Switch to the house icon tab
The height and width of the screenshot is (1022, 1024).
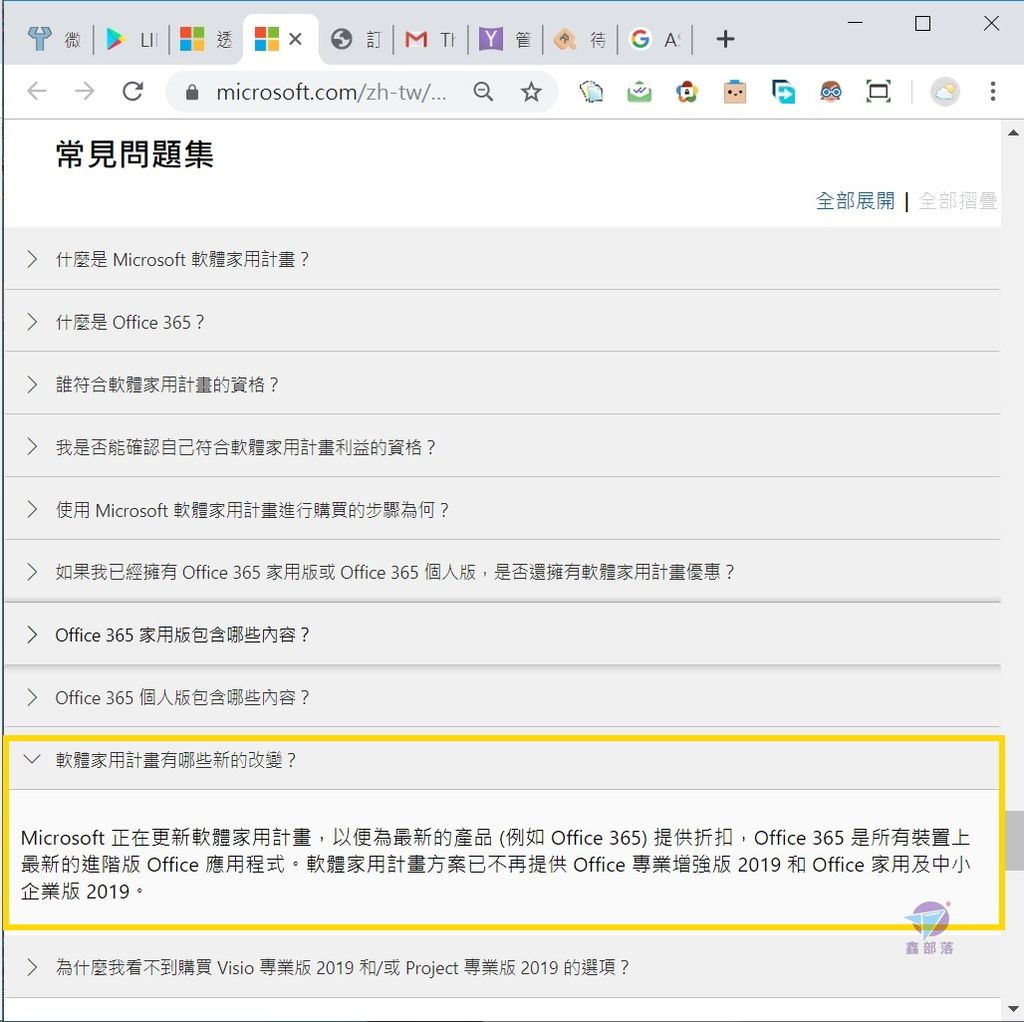(580, 39)
